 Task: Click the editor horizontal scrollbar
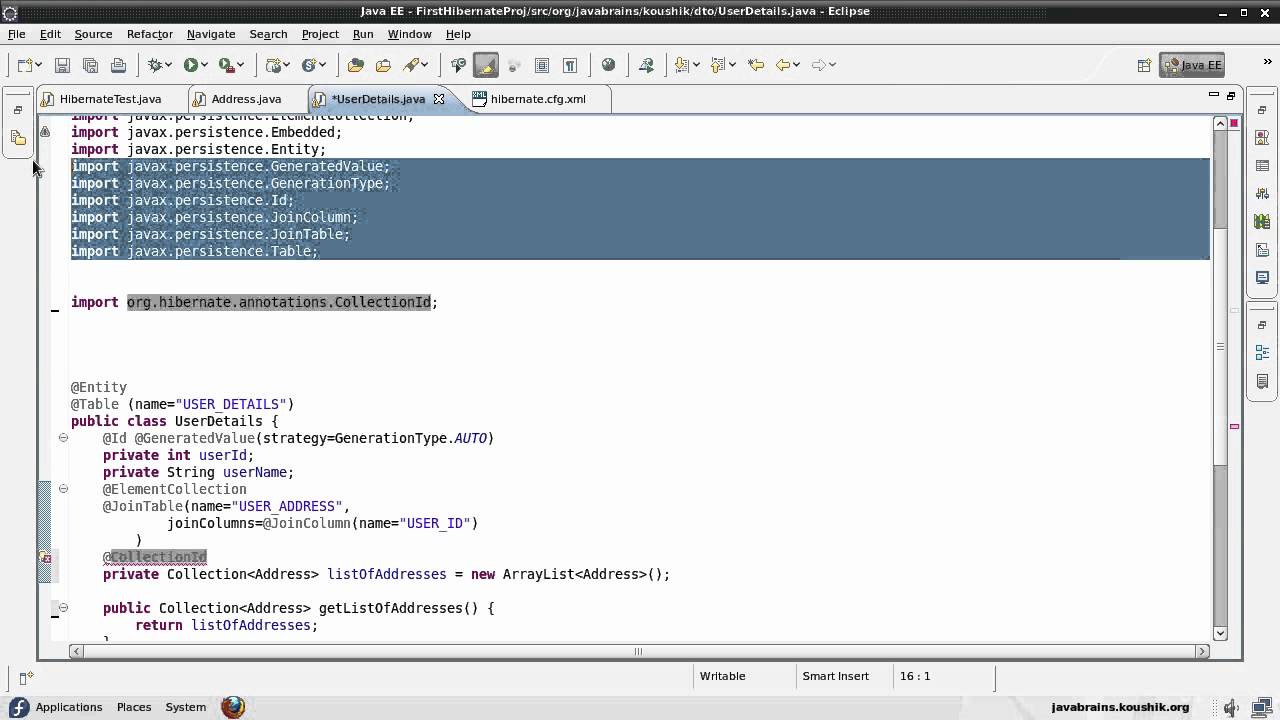tap(637, 651)
